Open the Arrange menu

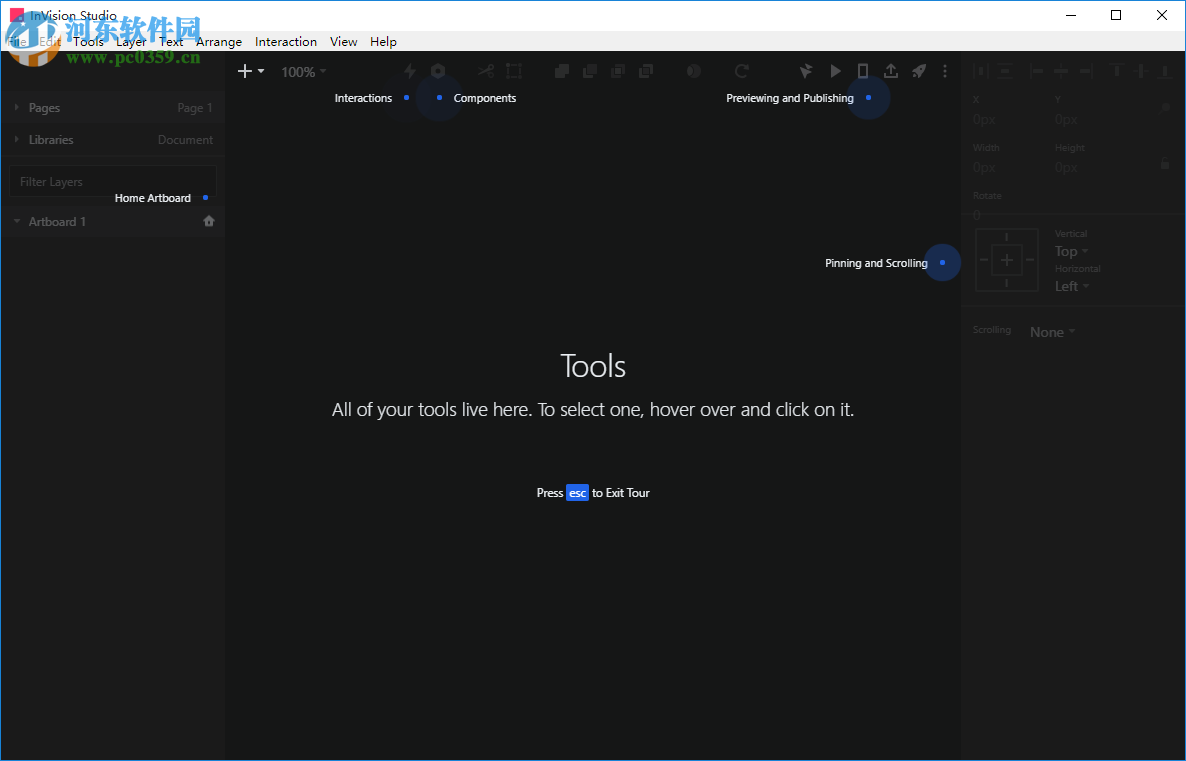[218, 41]
